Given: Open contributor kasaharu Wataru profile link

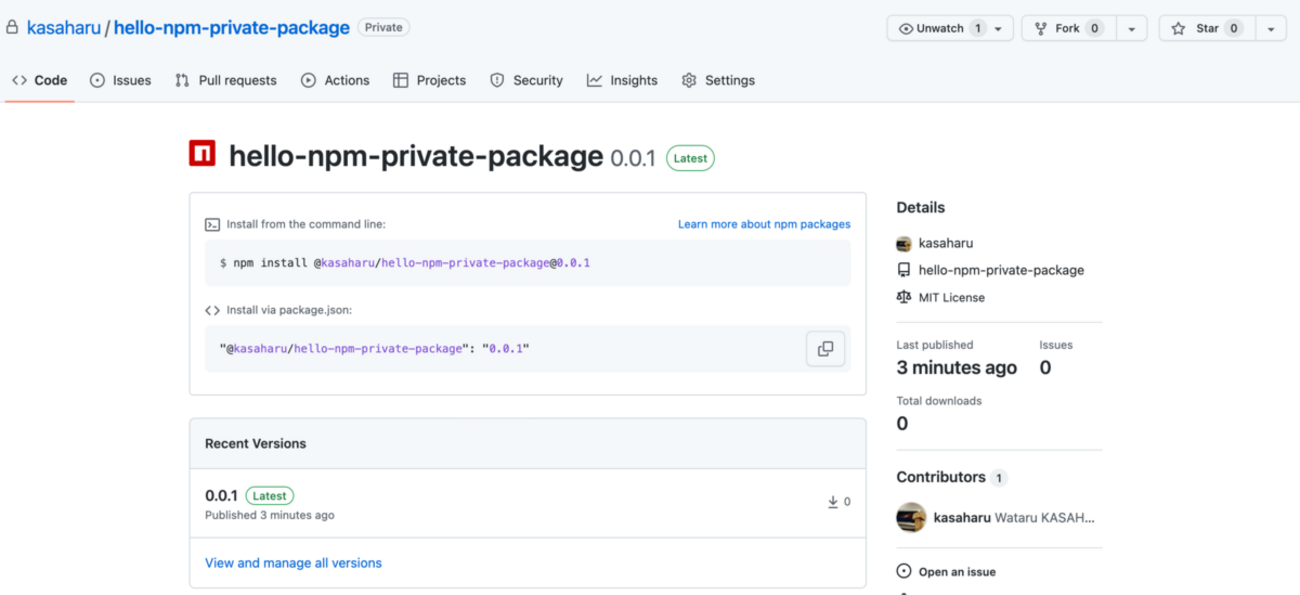Looking at the screenshot, I should [x=1014, y=518].
